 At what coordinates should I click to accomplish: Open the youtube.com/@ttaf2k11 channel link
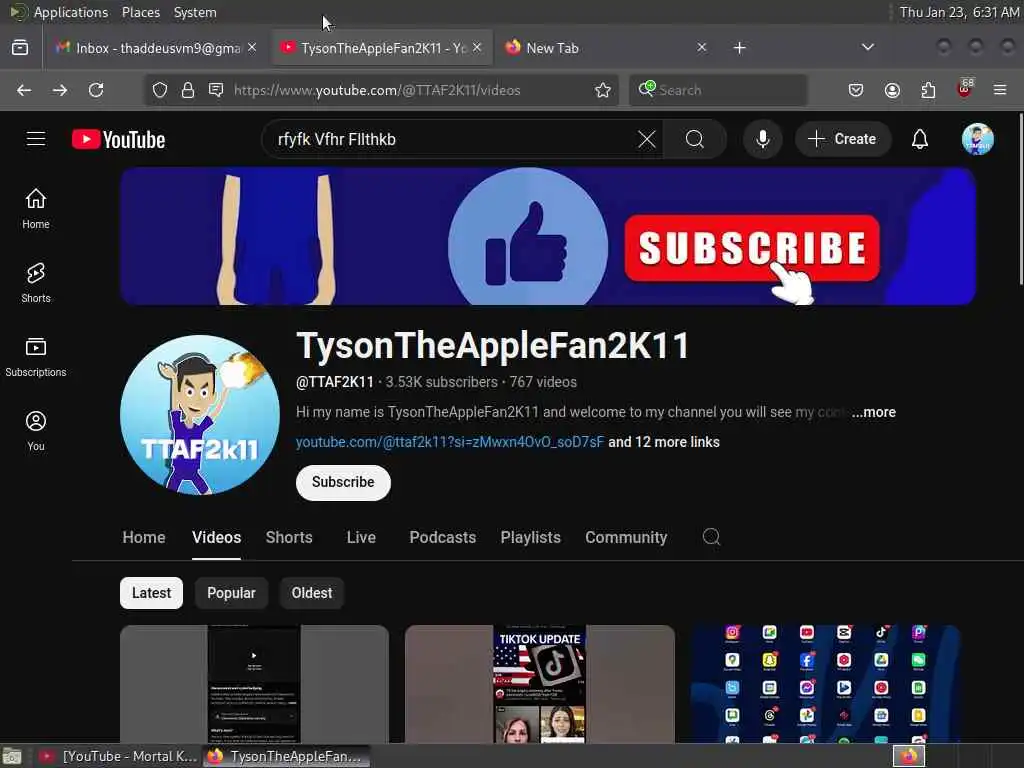point(450,442)
